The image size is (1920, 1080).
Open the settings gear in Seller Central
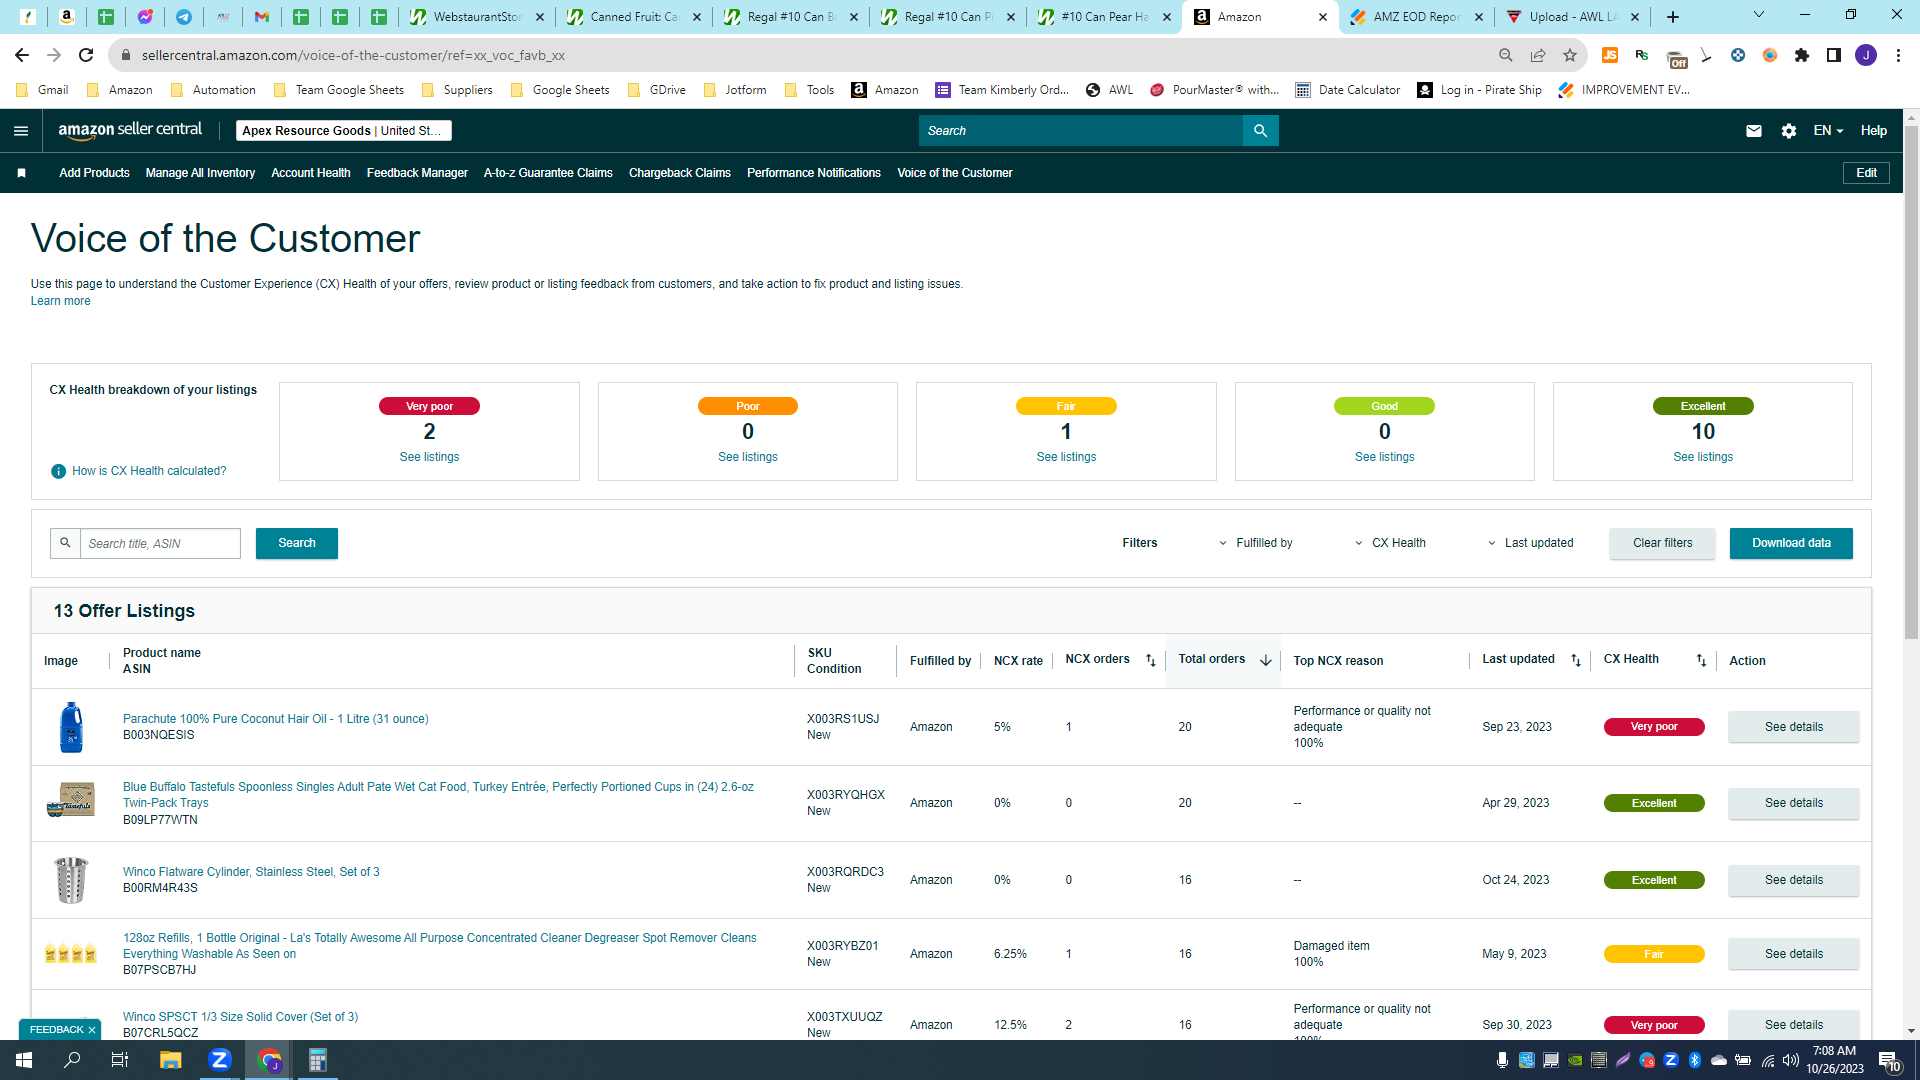pos(1789,131)
